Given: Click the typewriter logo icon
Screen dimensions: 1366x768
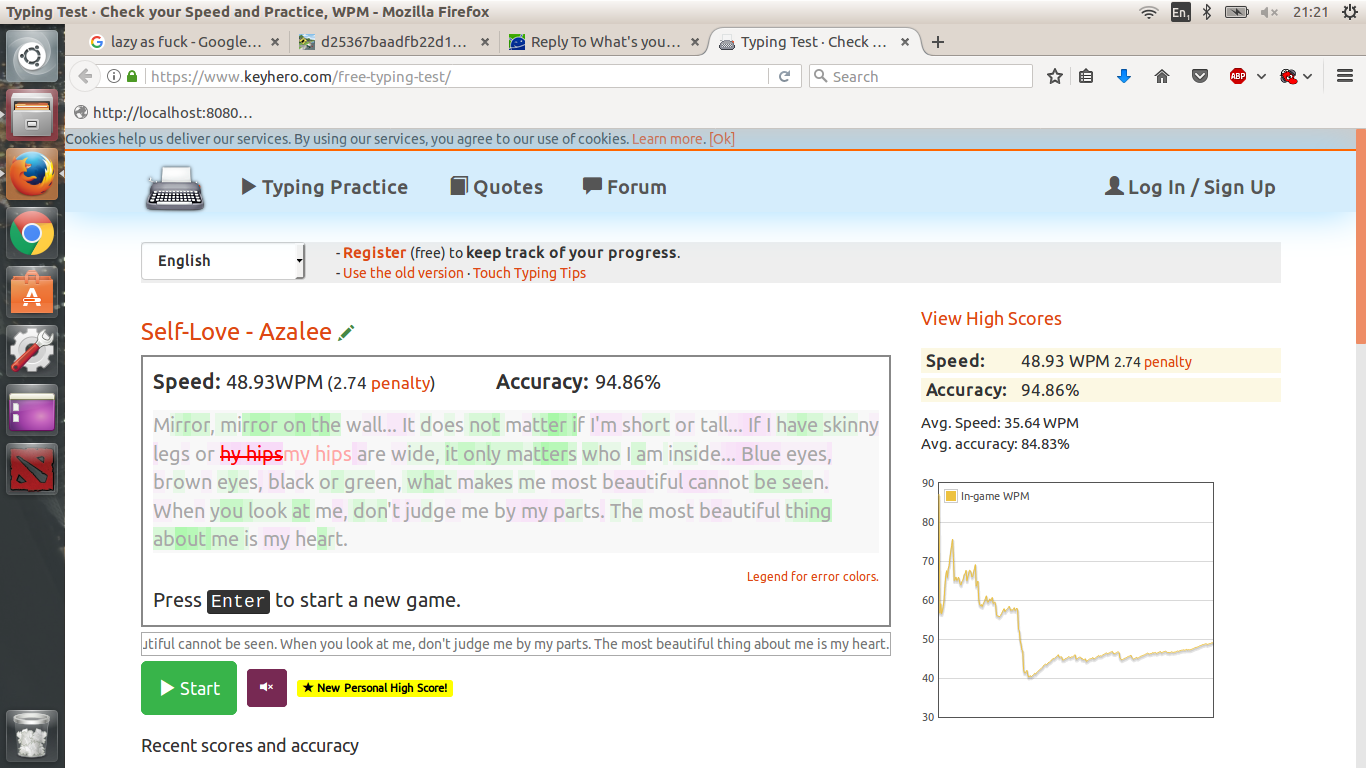Looking at the screenshot, I should point(175,188).
